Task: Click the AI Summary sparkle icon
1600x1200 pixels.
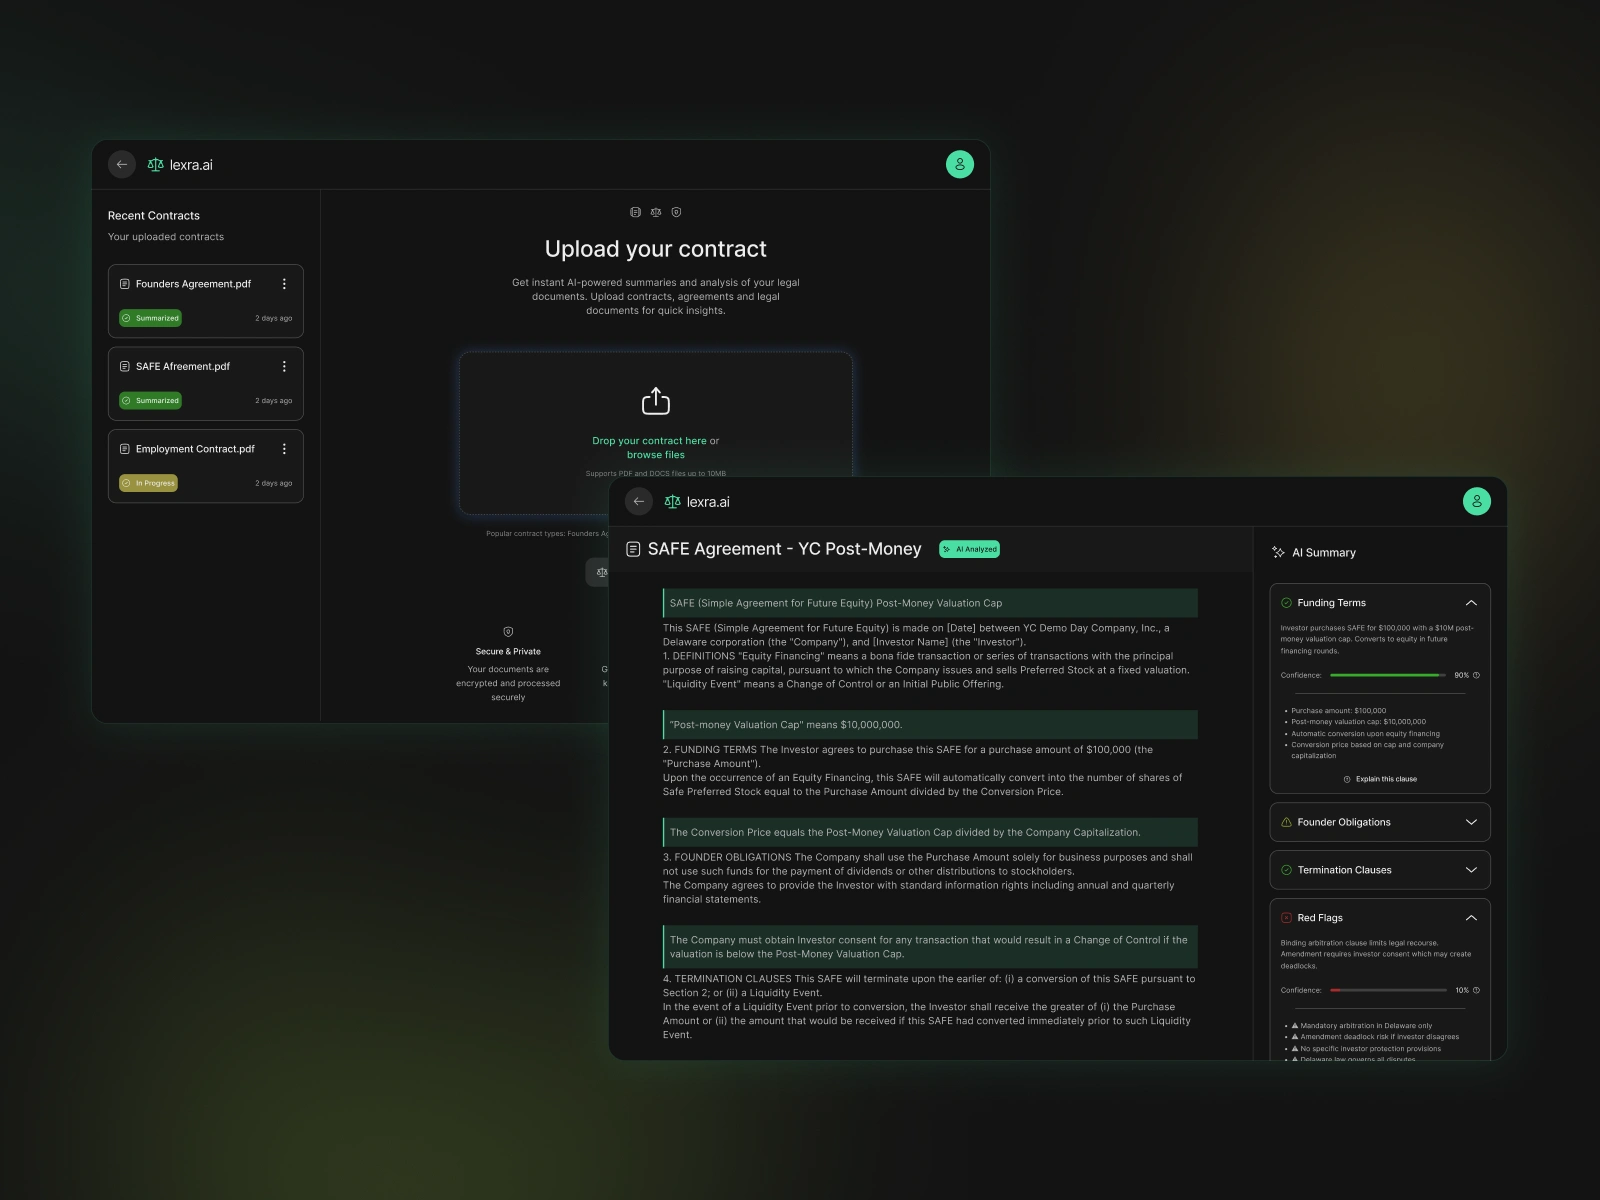Action: 1278,552
